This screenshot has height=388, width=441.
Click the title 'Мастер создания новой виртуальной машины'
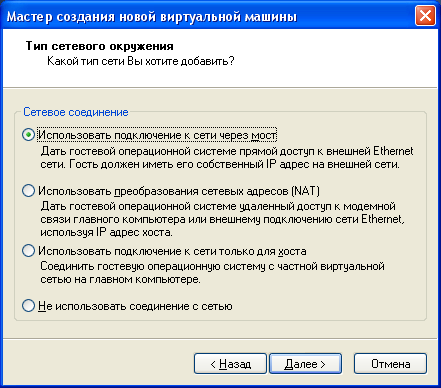[152, 16]
